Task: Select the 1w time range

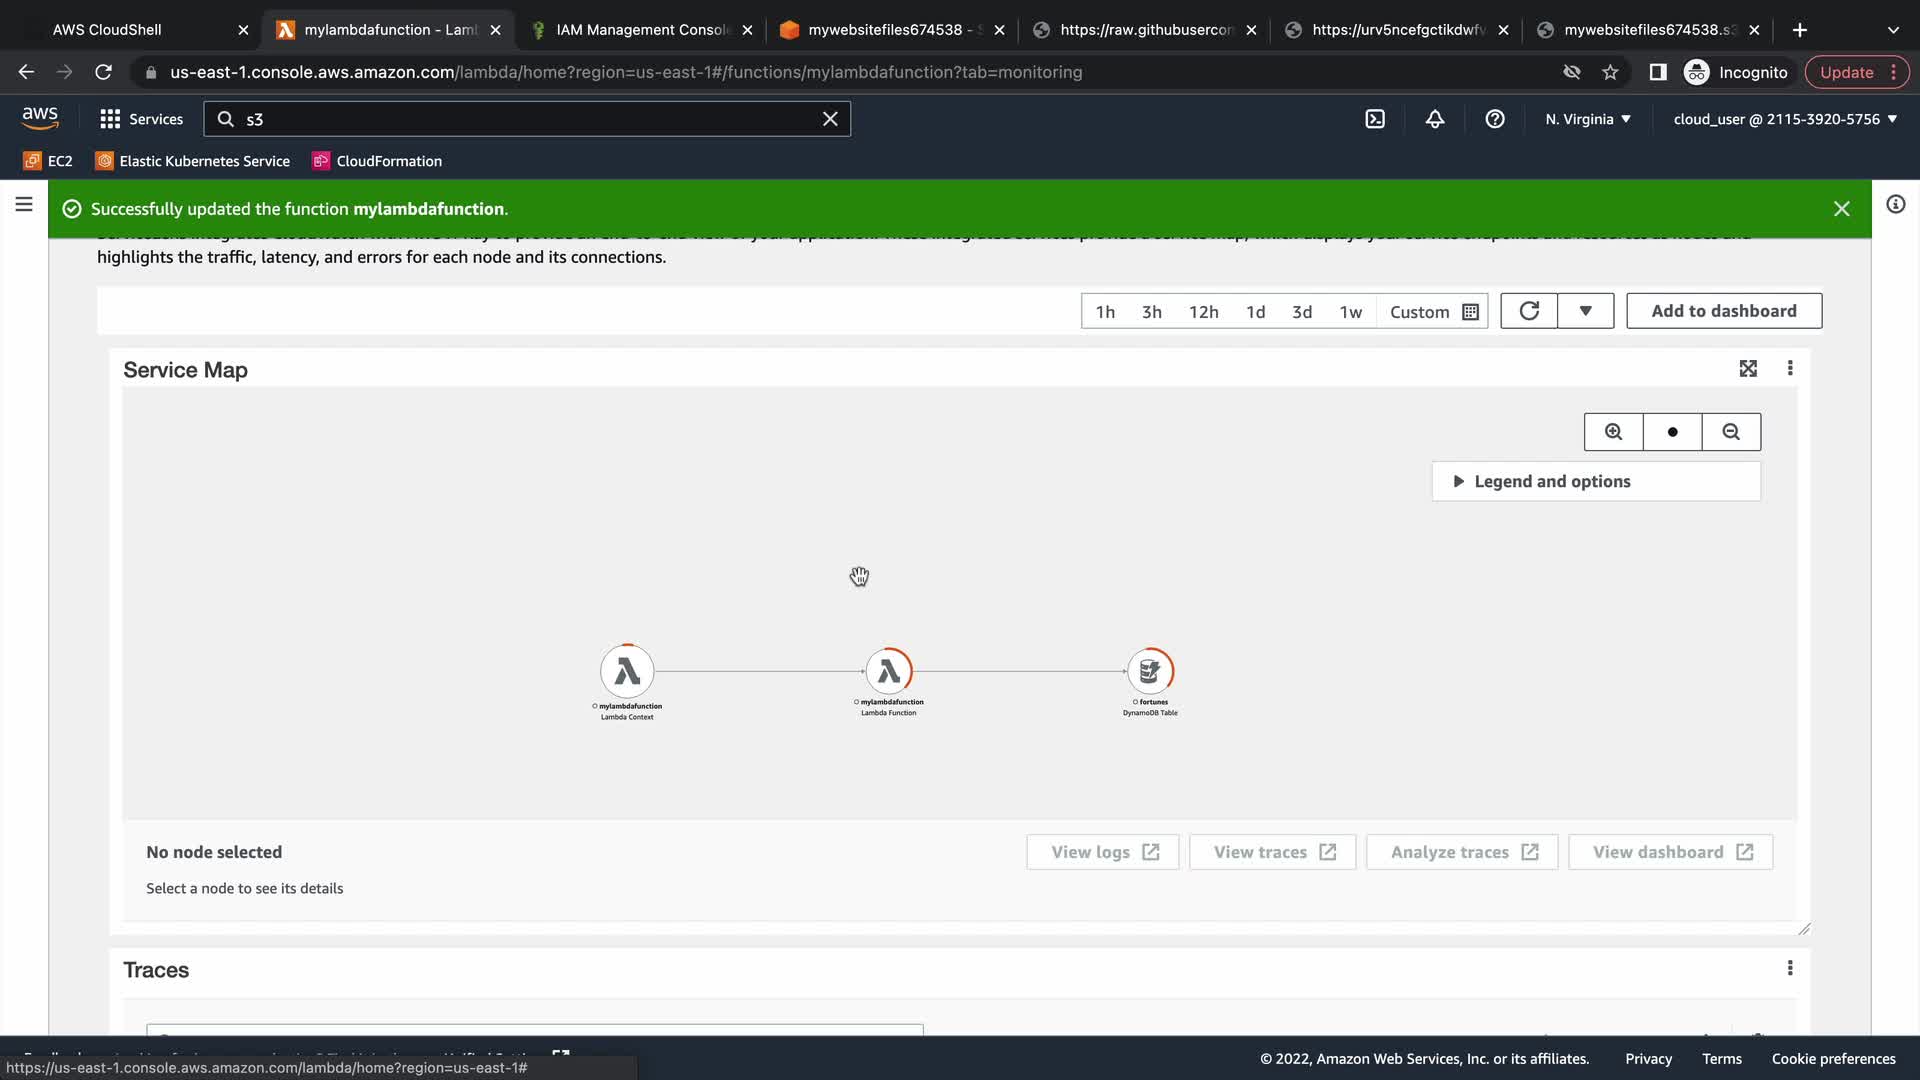Action: (1350, 312)
